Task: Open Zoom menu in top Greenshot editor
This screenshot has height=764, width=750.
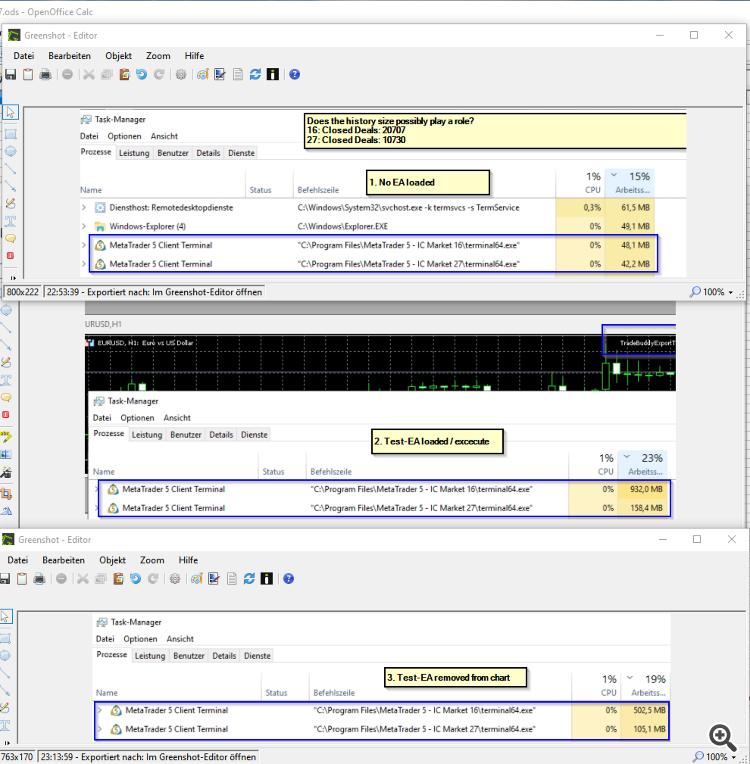Action: [x=158, y=56]
